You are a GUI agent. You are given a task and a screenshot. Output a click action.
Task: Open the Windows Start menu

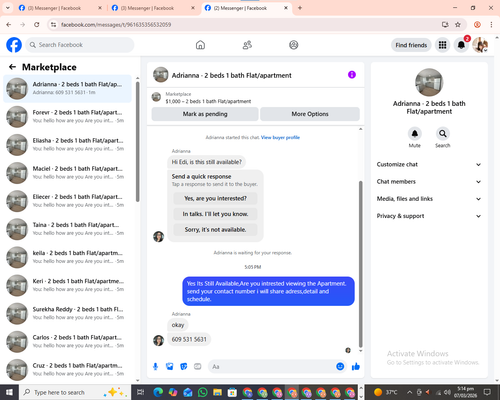[9, 392]
